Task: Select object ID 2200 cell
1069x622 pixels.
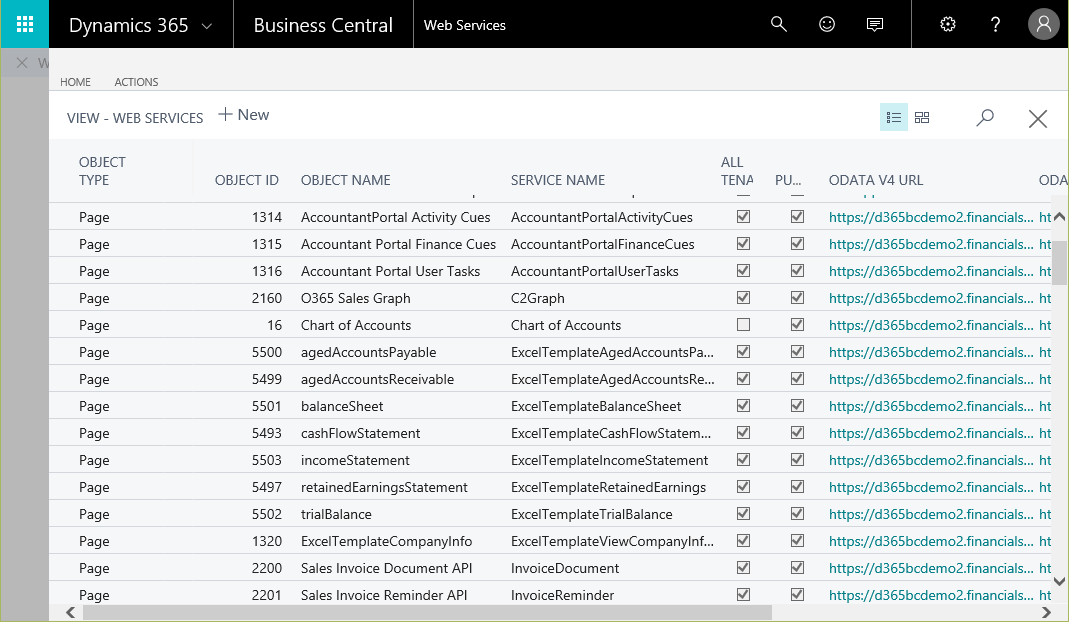Action: tap(267, 568)
